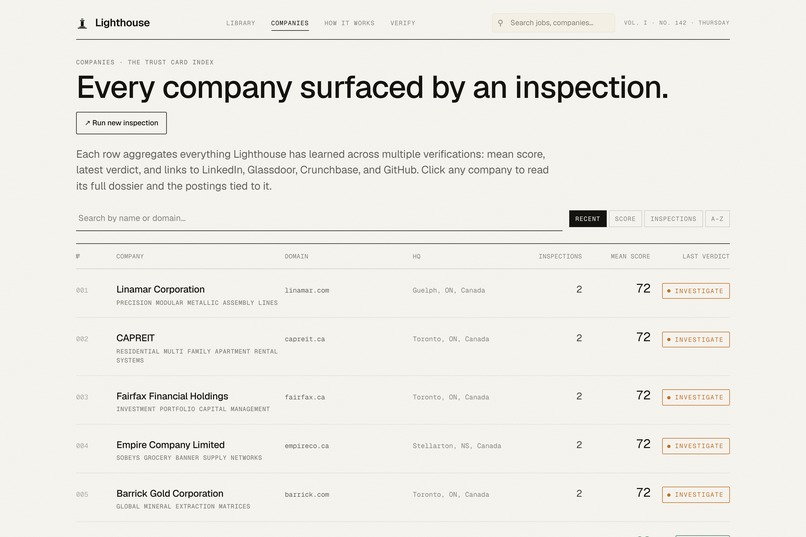Click the Inspections column header
Screen dimensions: 806x537
coord(560,256)
